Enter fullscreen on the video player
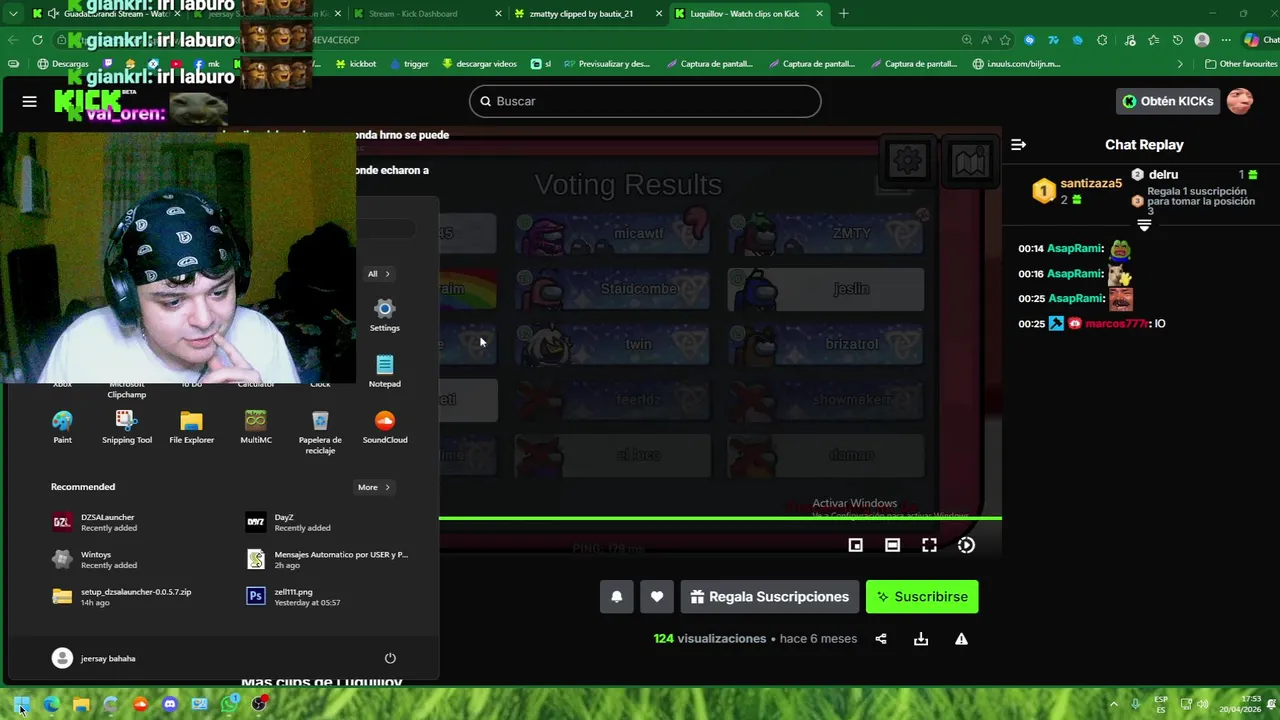Screen dimensions: 1280x720 [x=929, y=545]
